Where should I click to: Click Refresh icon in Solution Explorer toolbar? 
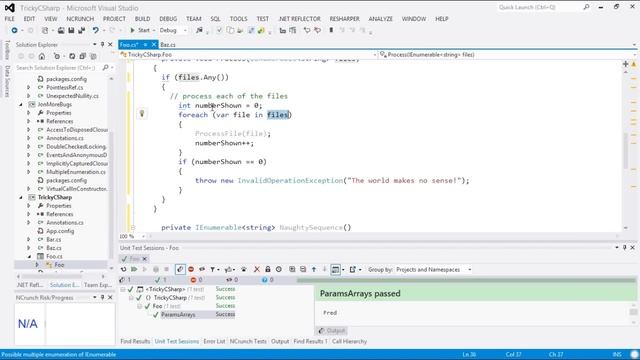point(72,56)
